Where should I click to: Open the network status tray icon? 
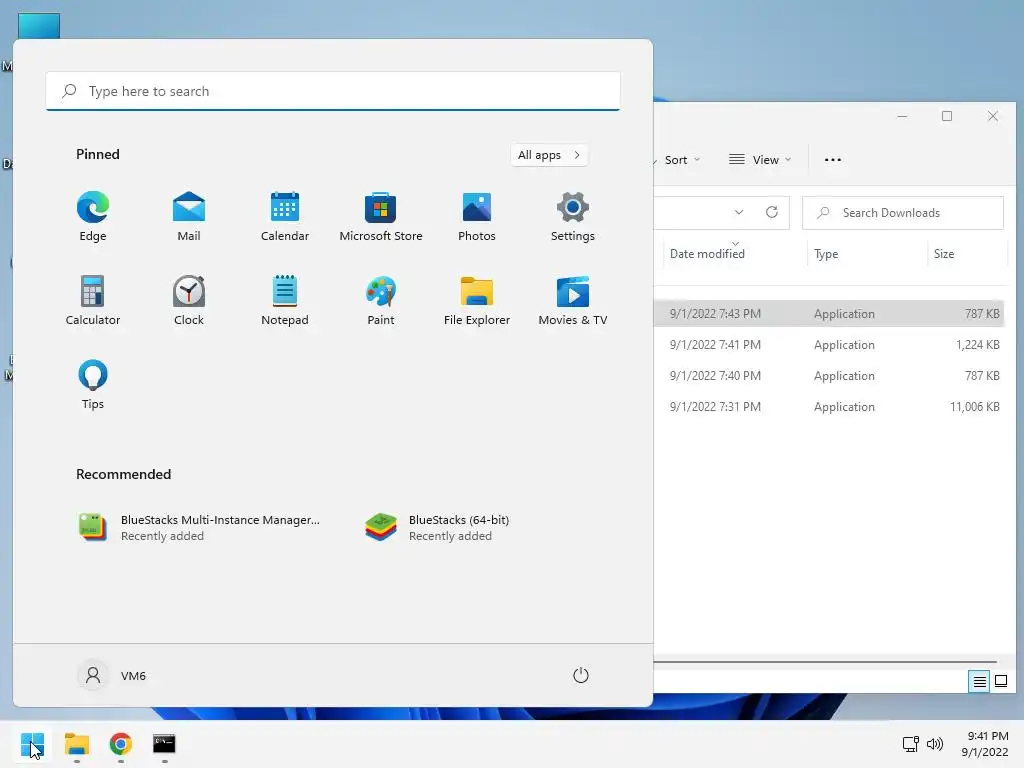point(910,744)
